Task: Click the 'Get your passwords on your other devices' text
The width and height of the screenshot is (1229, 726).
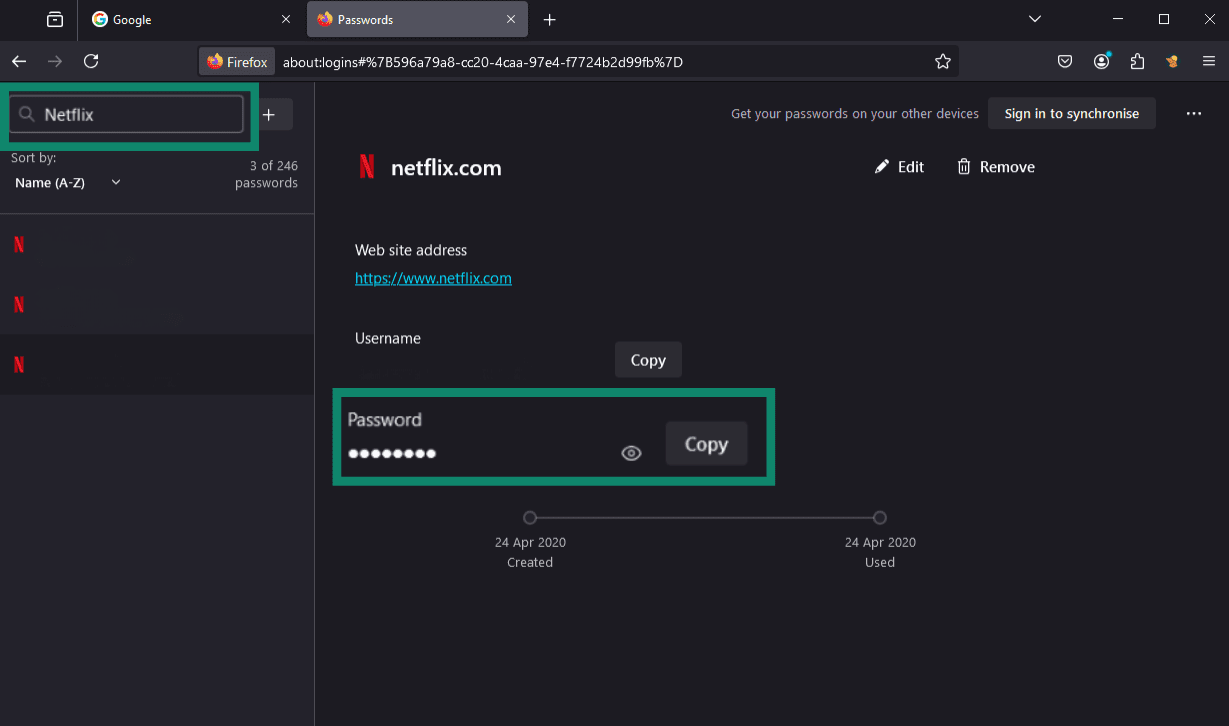Action: (x=855, y=114)
